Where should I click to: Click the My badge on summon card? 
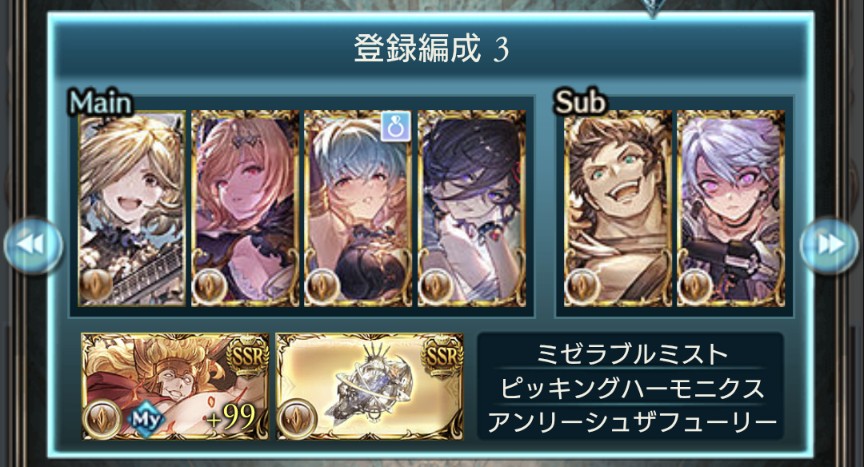point(146,420)
